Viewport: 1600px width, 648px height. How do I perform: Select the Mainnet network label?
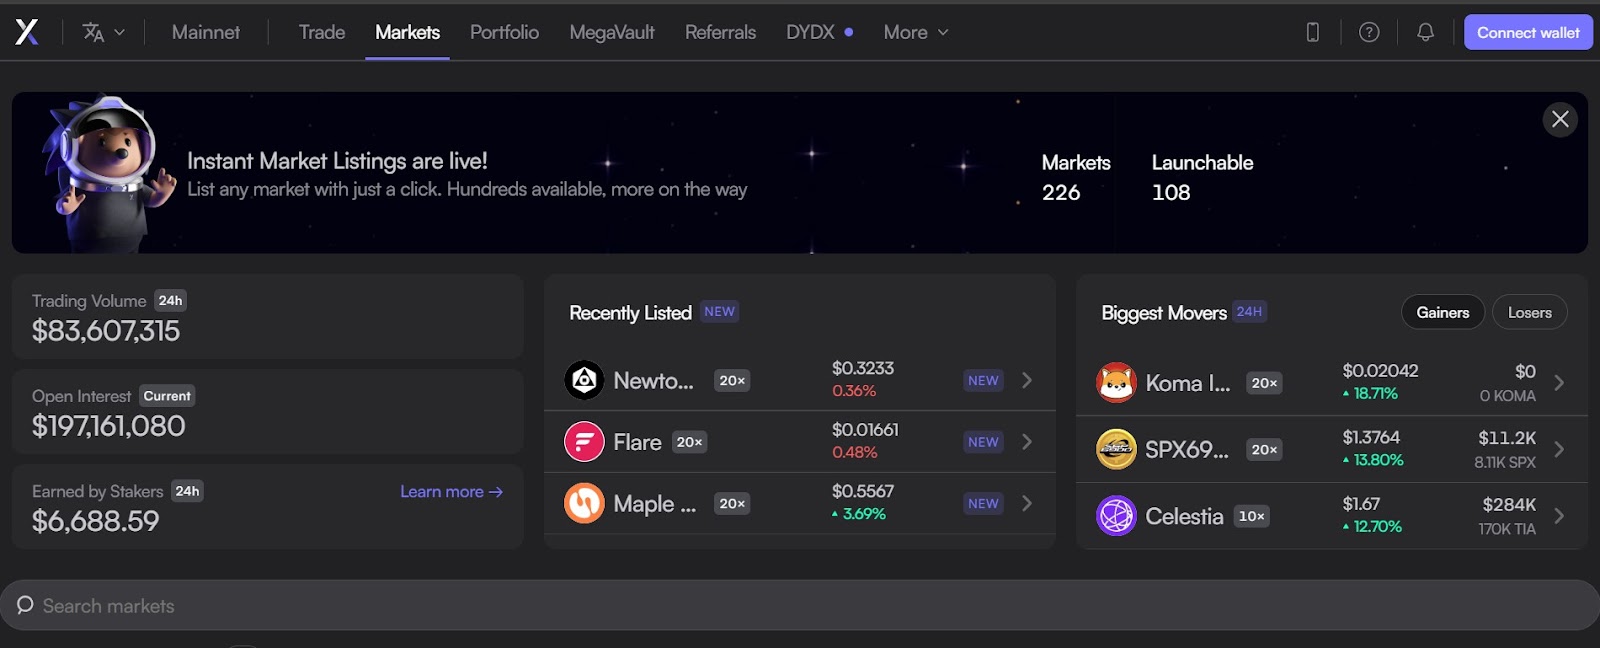[206, 32]
